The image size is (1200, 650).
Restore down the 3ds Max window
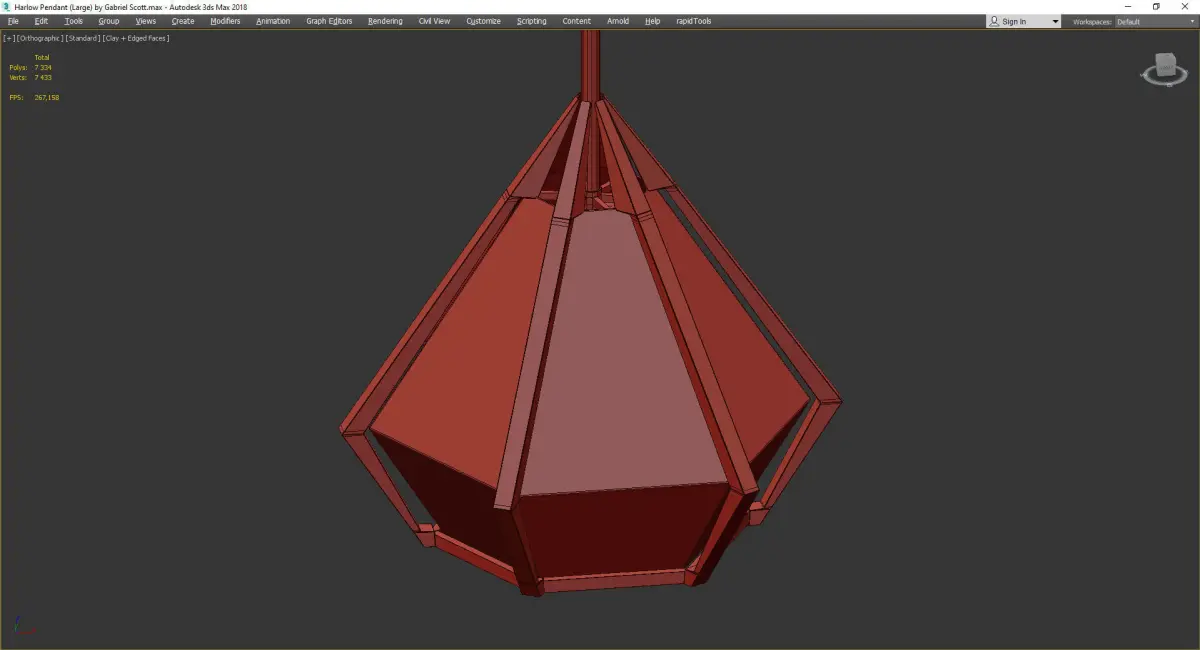coord(1156,6)
